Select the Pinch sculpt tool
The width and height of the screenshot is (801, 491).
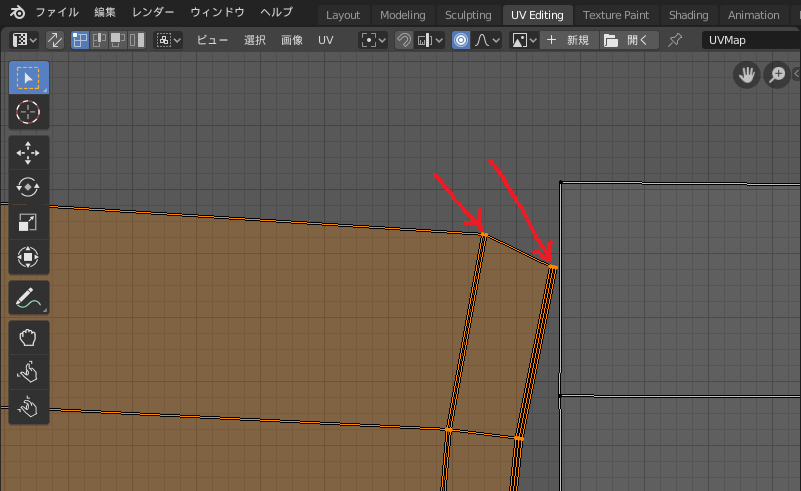click(29, 407)
